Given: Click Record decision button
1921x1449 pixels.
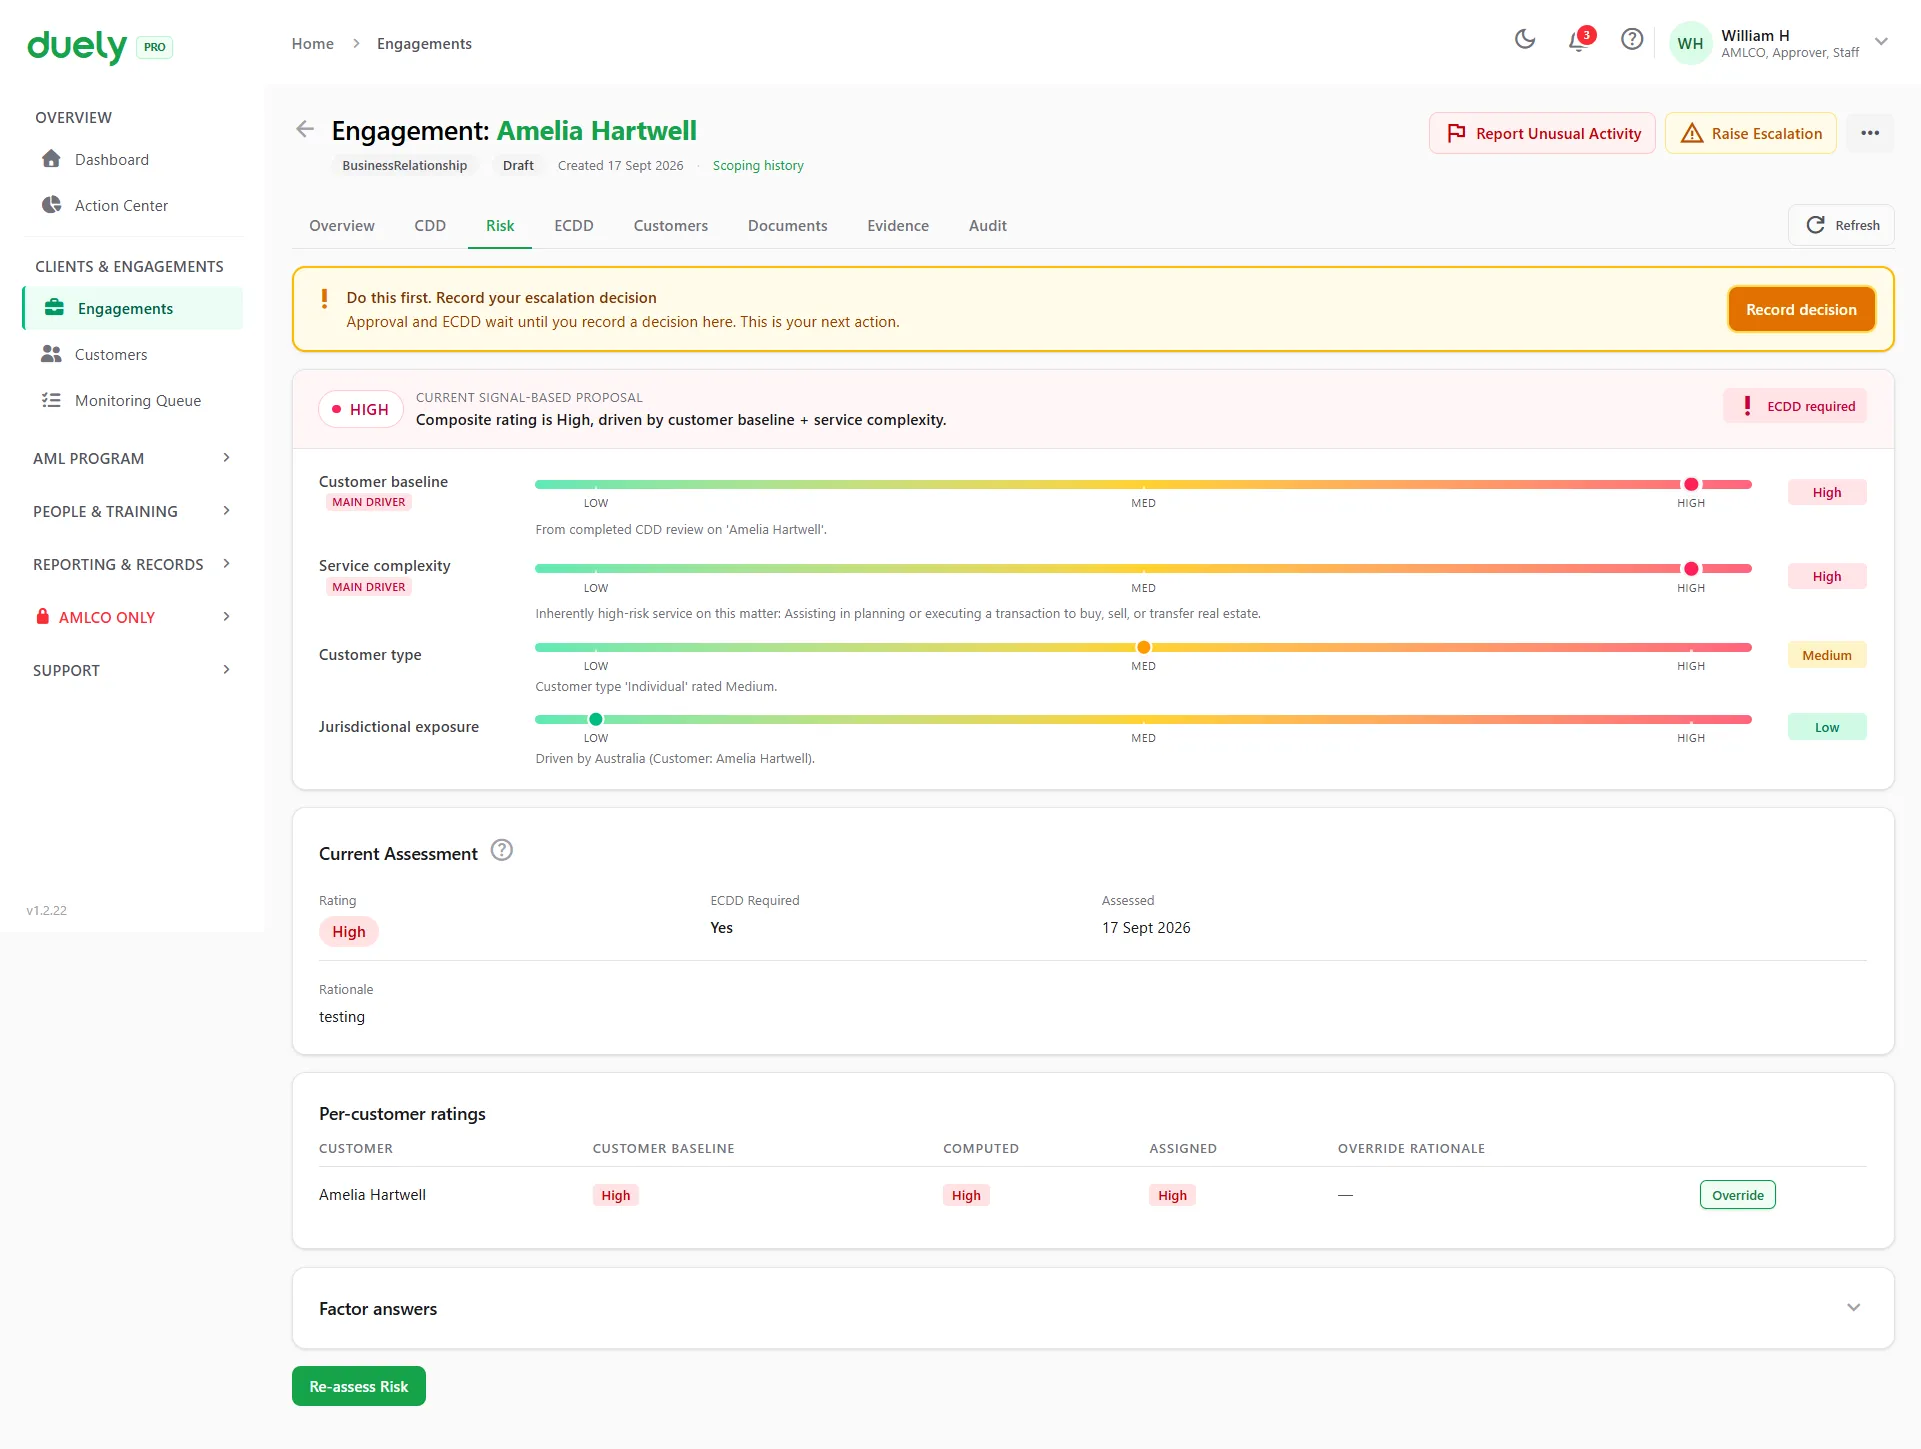Looking at the screenshot, I should click(1801, 310).
